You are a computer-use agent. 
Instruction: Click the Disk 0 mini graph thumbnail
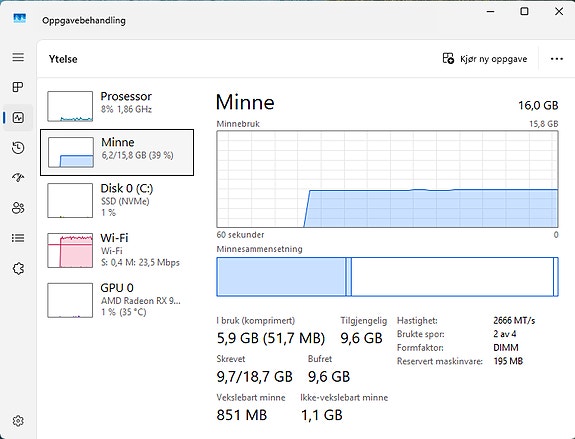click(70, 200)
